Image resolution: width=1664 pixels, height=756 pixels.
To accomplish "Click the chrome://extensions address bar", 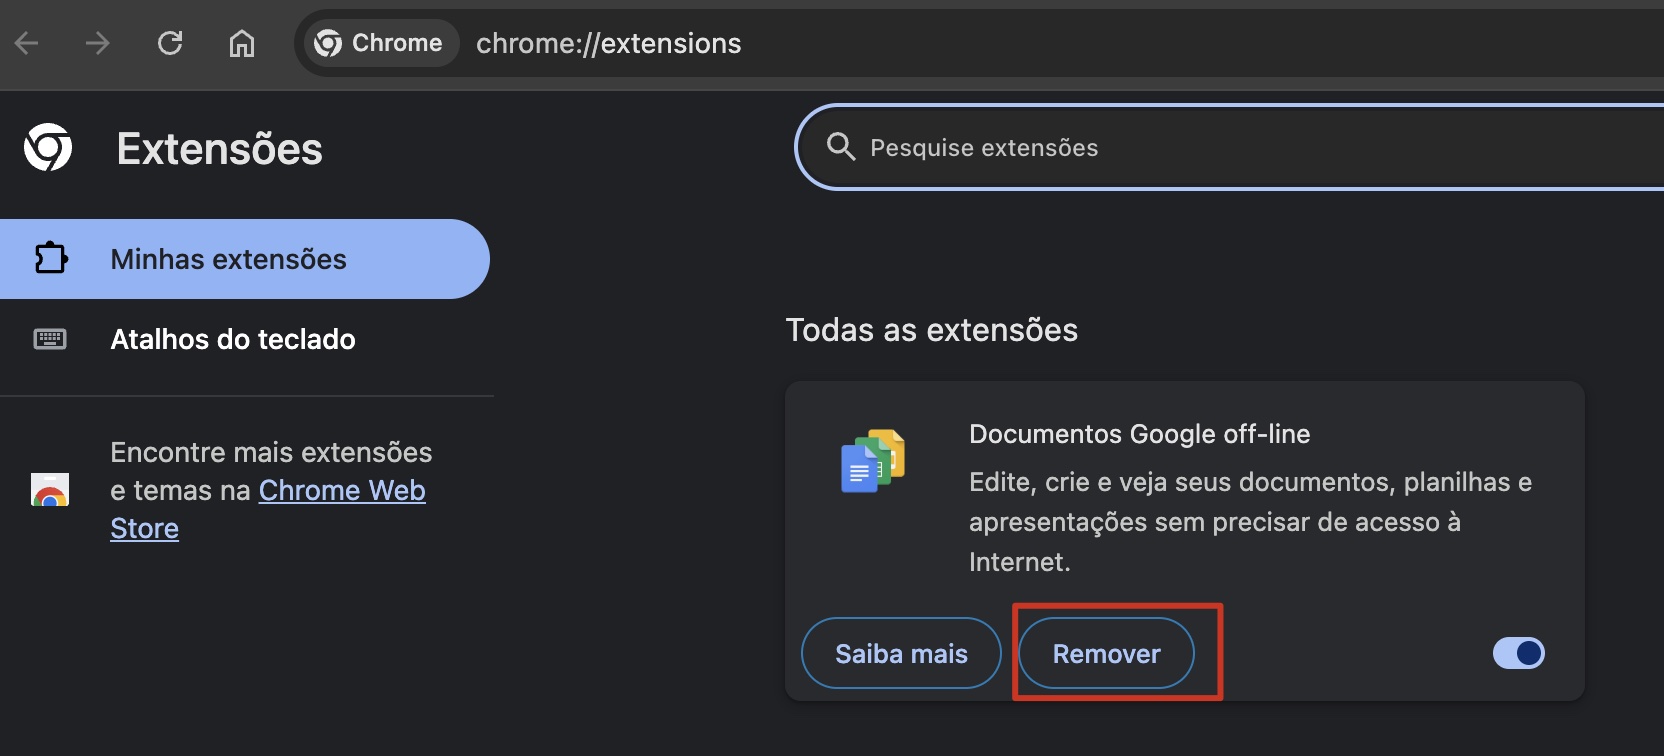I will [608, 43].
